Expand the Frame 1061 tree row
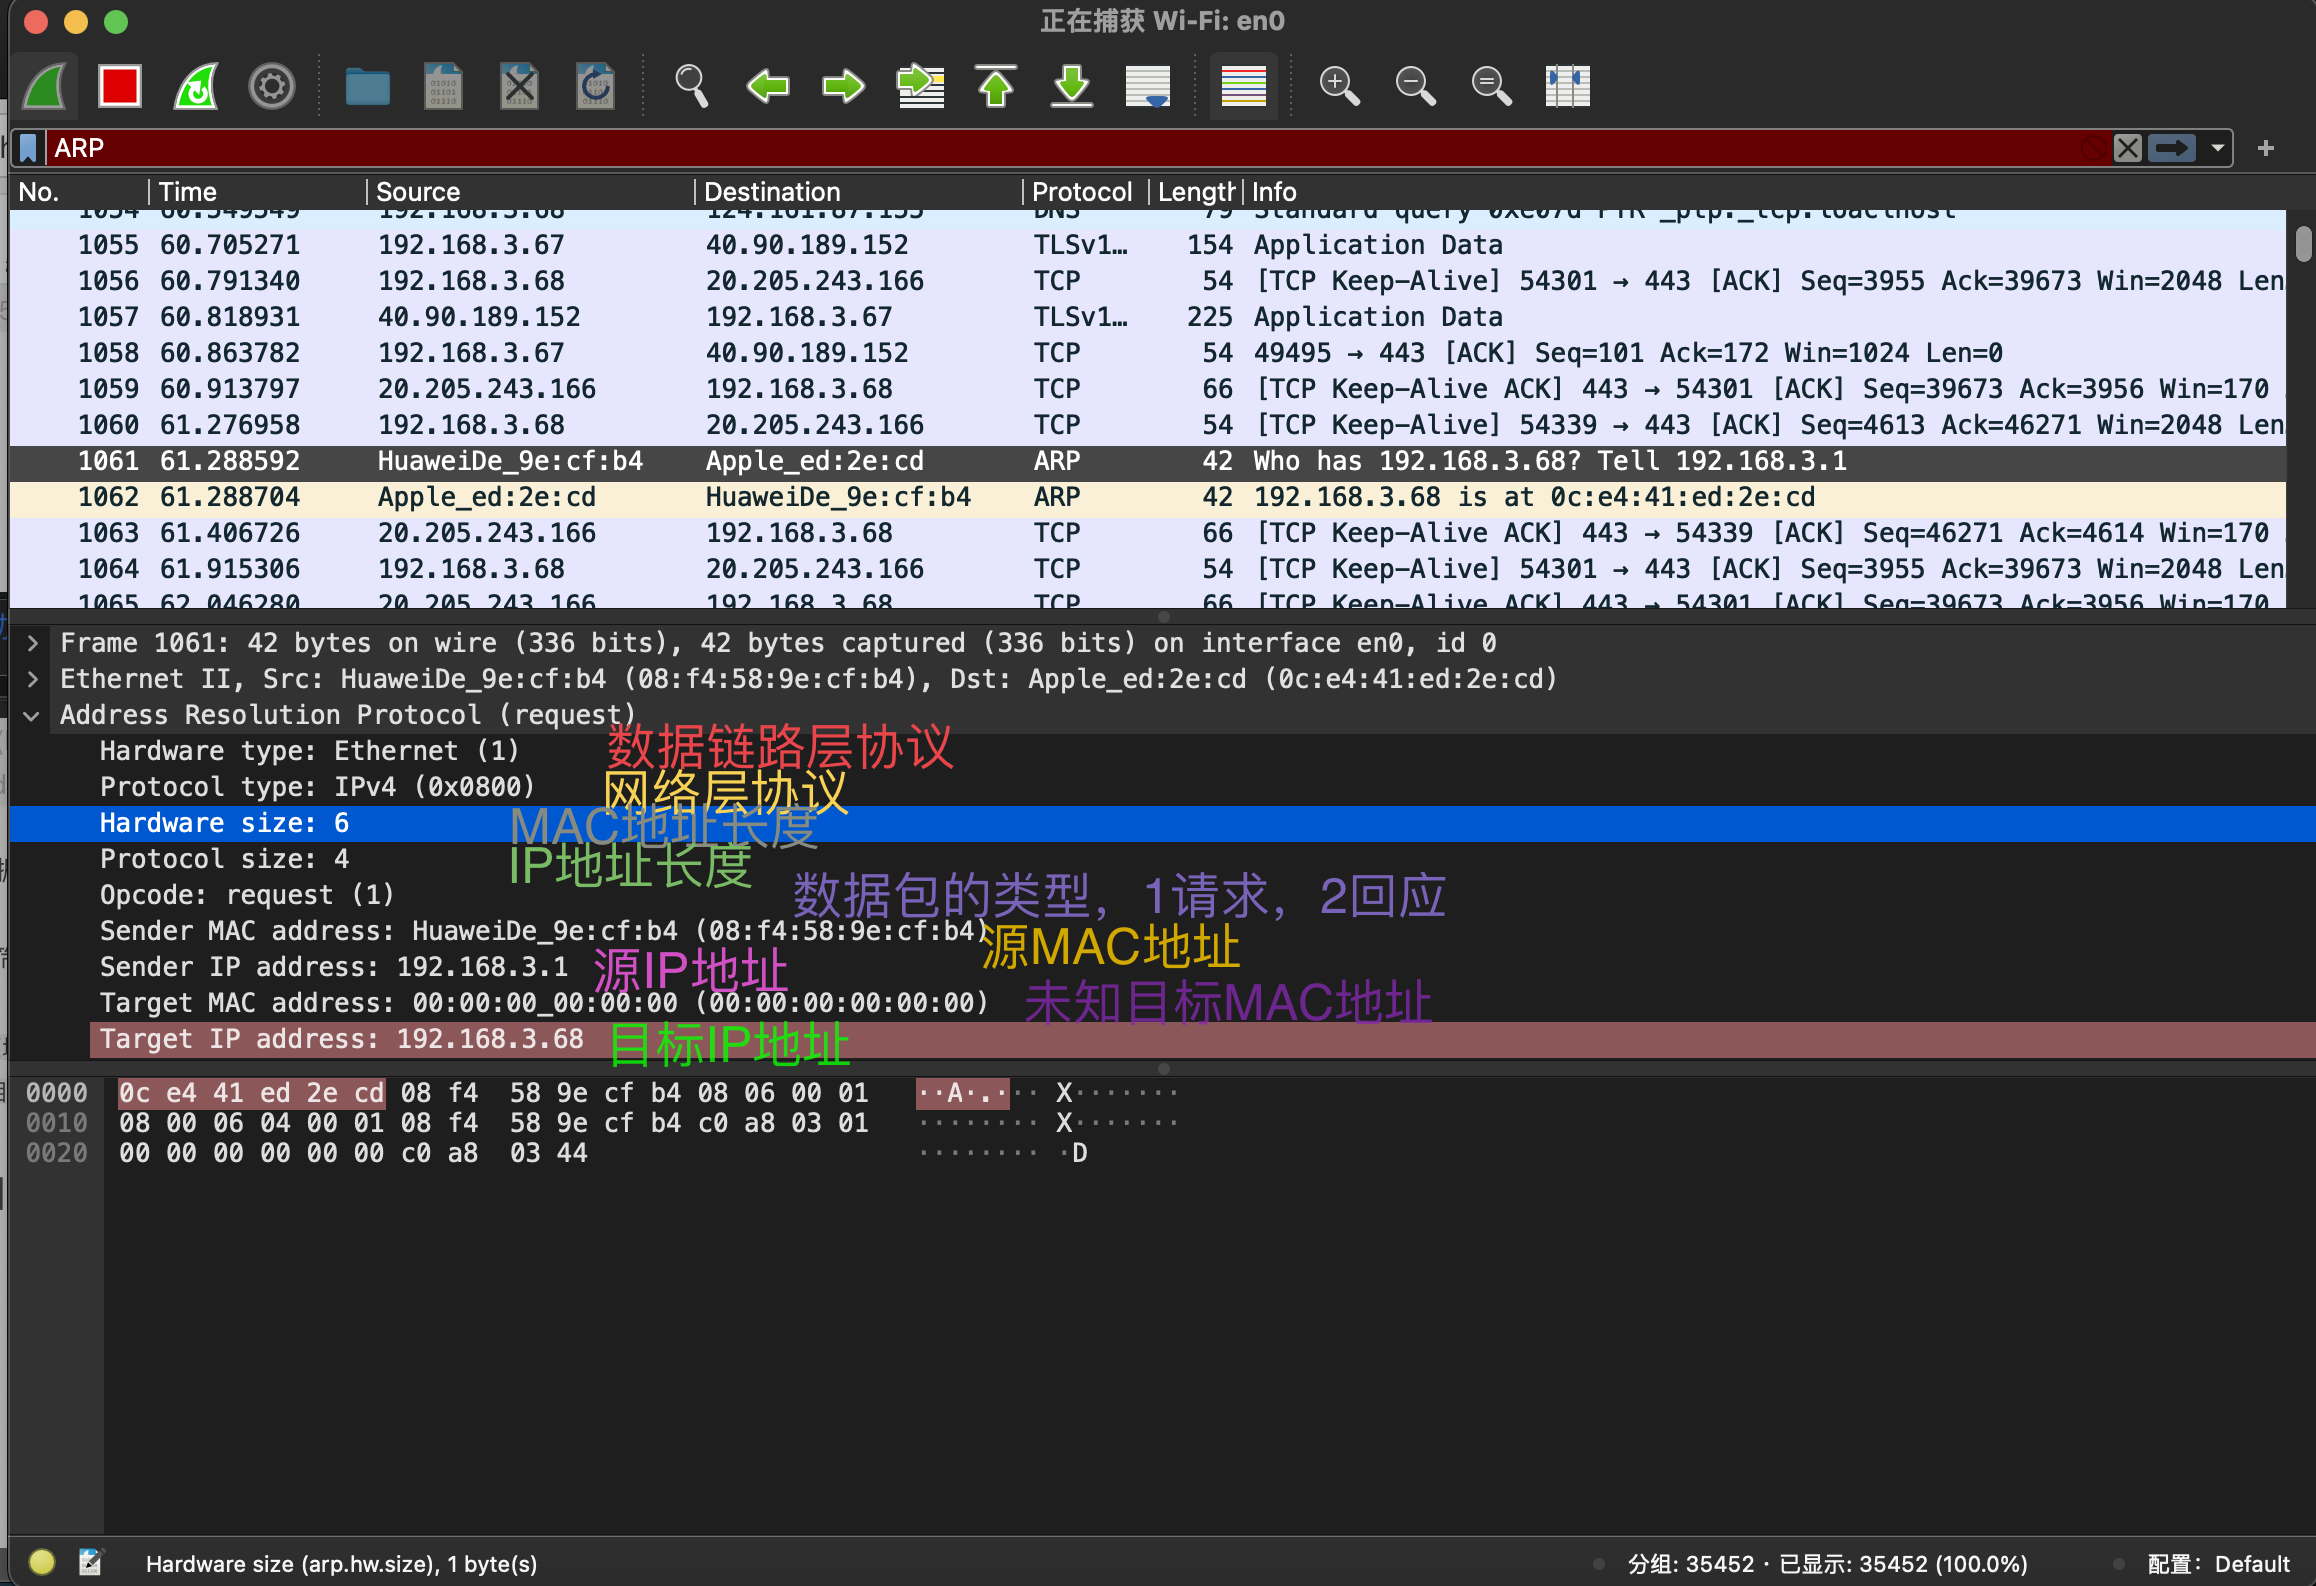The height and width of the screenshot is (1586, 2316). (x=33, y=643)
